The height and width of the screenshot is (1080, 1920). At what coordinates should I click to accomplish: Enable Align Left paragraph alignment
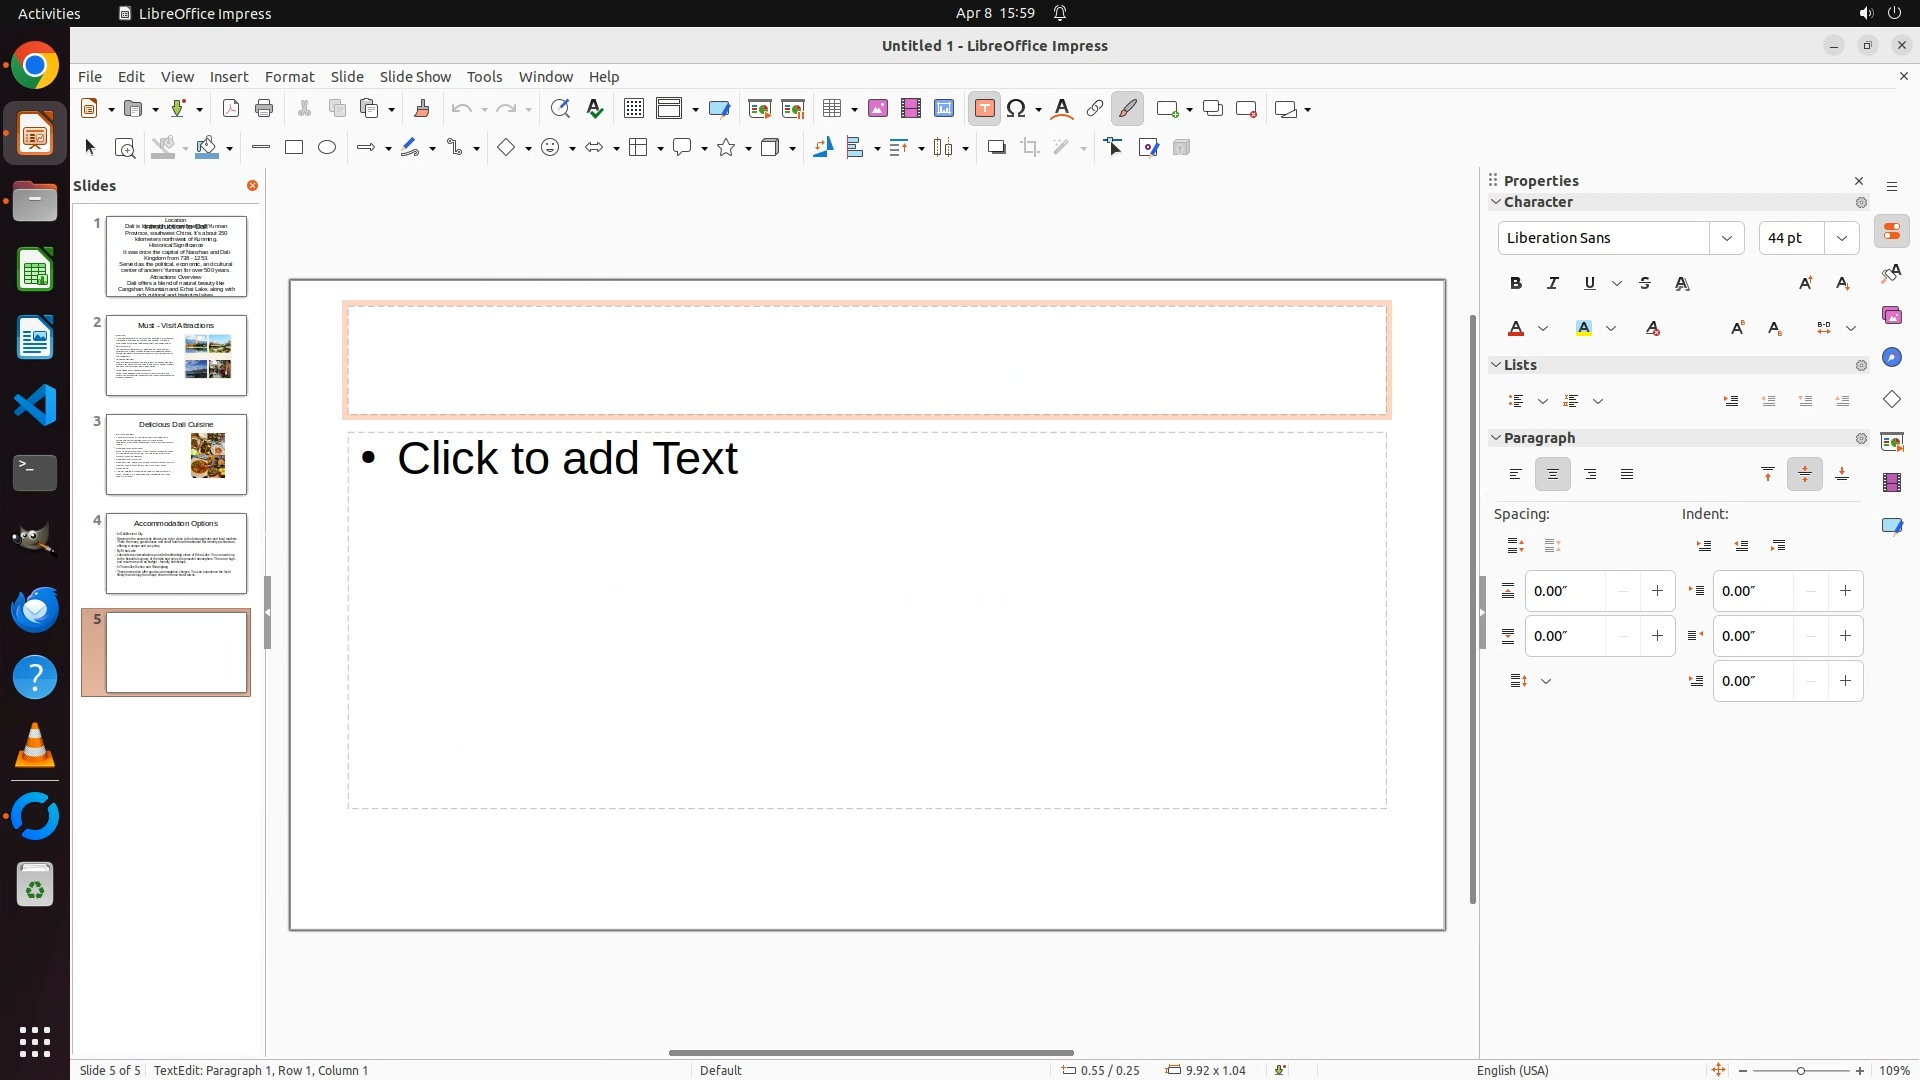[1516, 475]
